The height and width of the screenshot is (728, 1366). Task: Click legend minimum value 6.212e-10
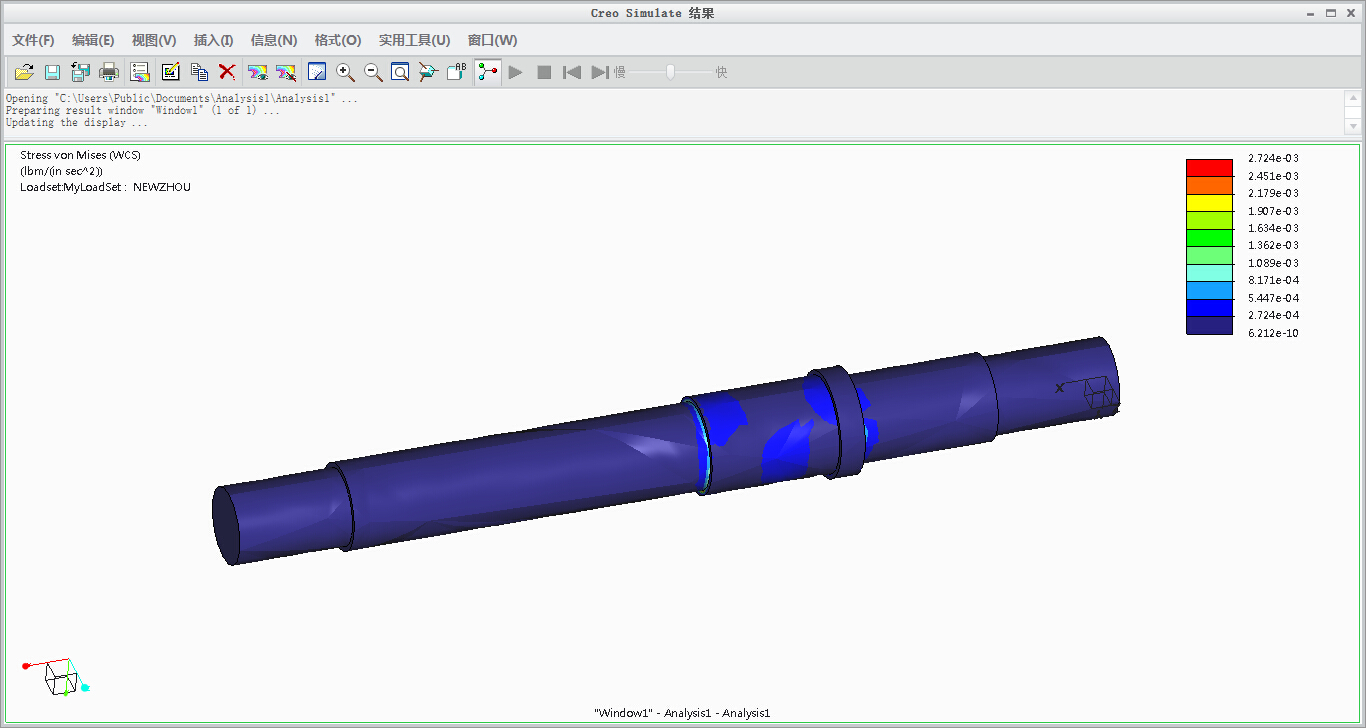1274,333
